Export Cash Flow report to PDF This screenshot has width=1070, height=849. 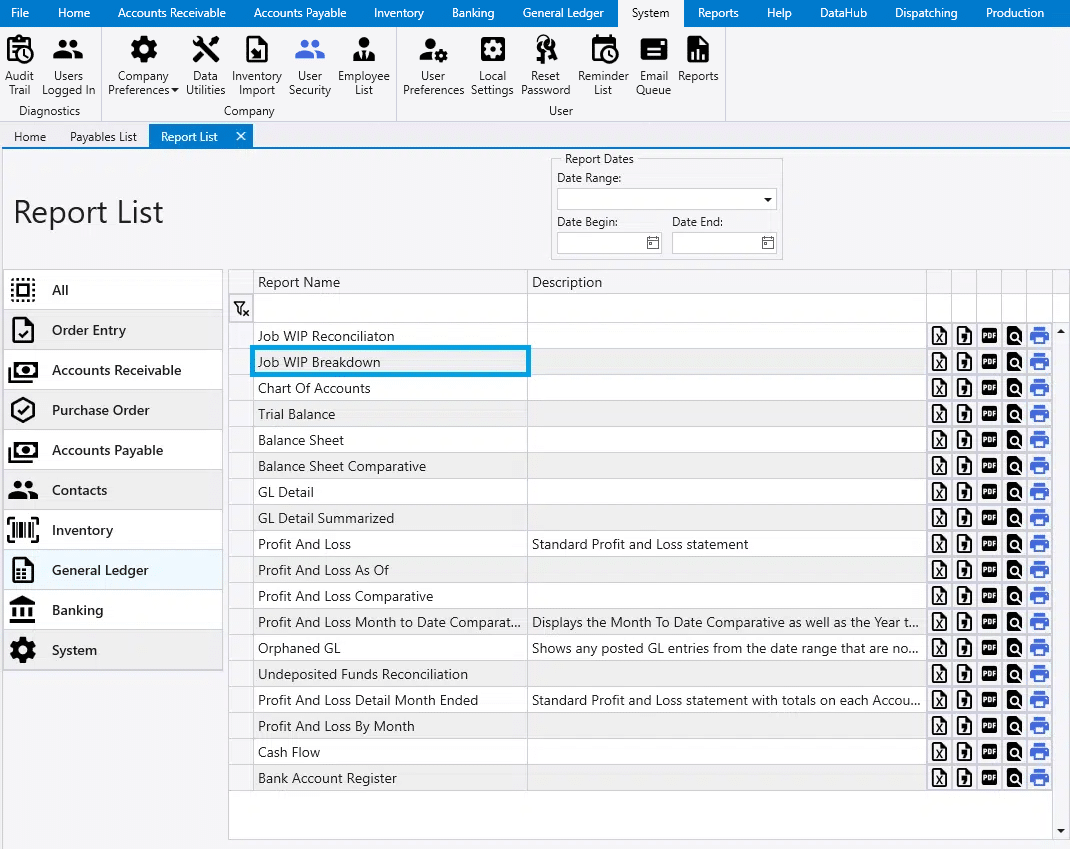(x=989, y=752)
